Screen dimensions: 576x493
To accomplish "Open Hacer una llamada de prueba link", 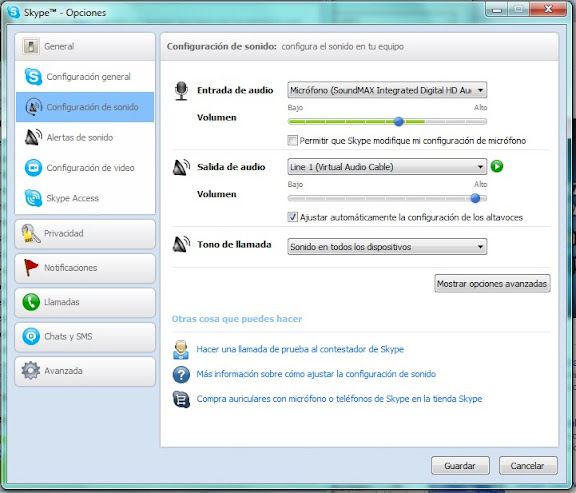I will [x=300, y=349].
